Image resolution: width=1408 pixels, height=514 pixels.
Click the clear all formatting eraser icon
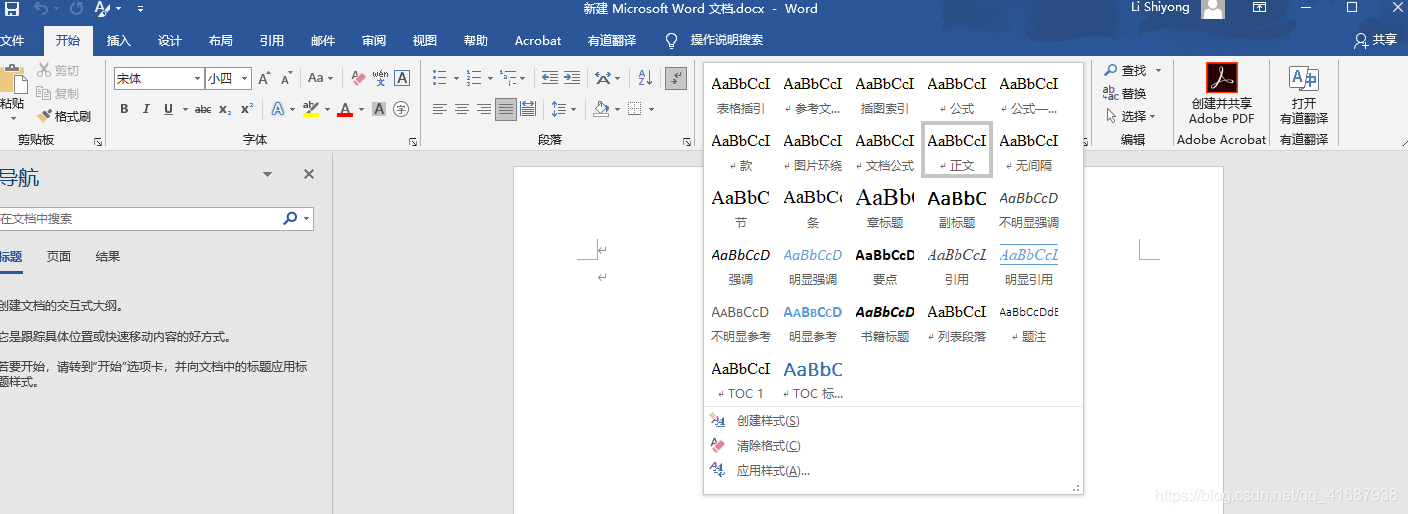click(359, 78)
